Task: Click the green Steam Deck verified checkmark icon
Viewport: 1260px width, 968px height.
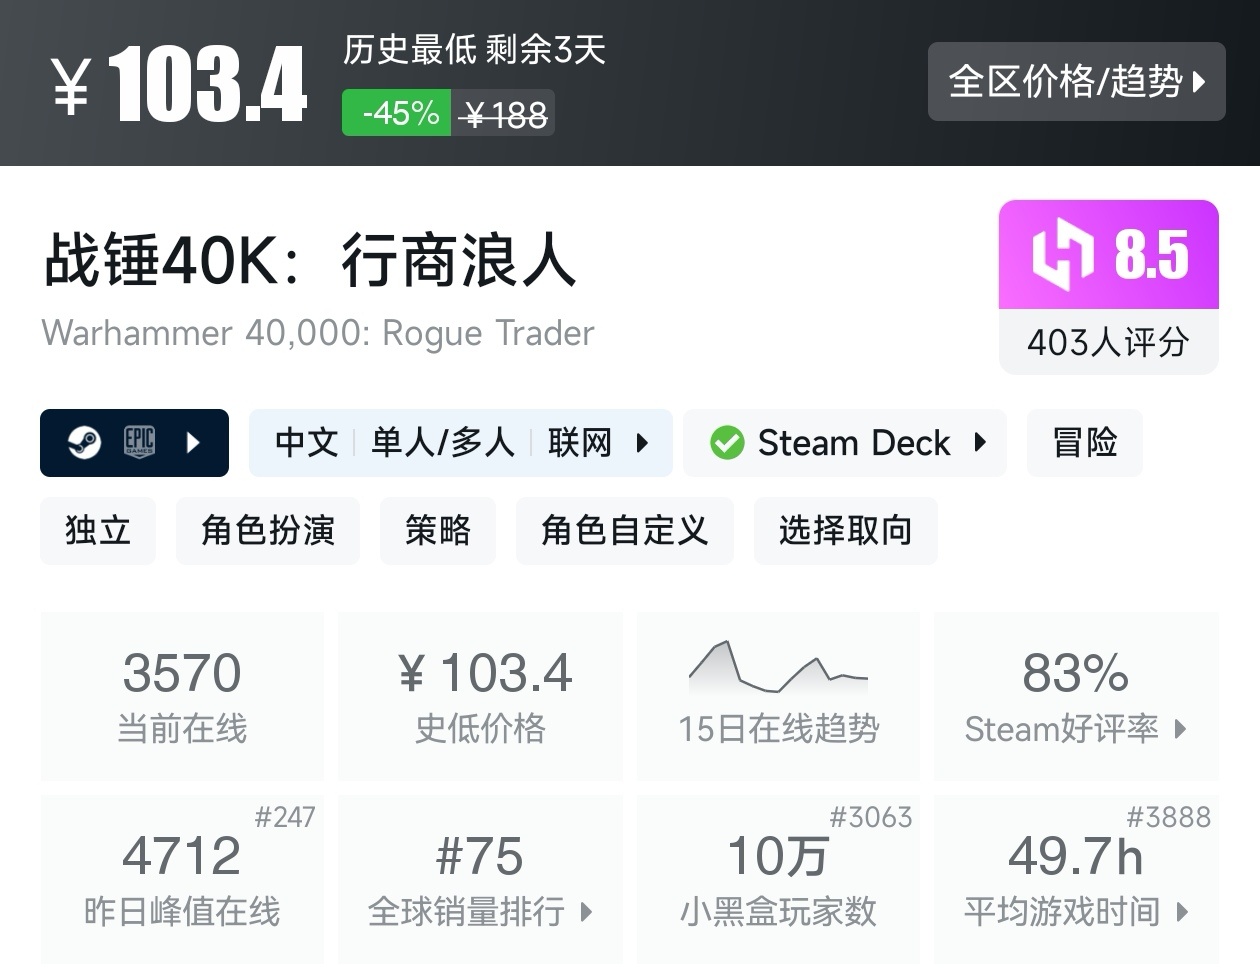Action: coord(727,442)
